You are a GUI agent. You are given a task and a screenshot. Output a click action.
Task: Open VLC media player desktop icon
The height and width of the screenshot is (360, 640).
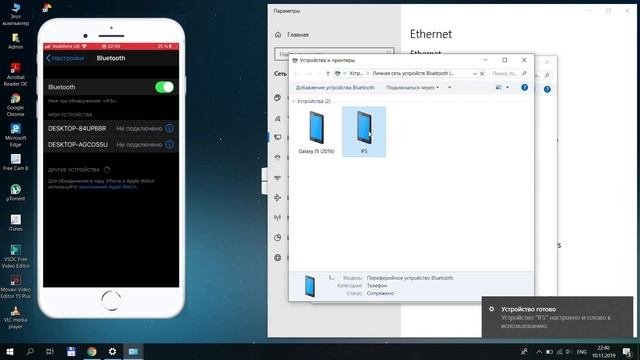[x=16, y=317]
